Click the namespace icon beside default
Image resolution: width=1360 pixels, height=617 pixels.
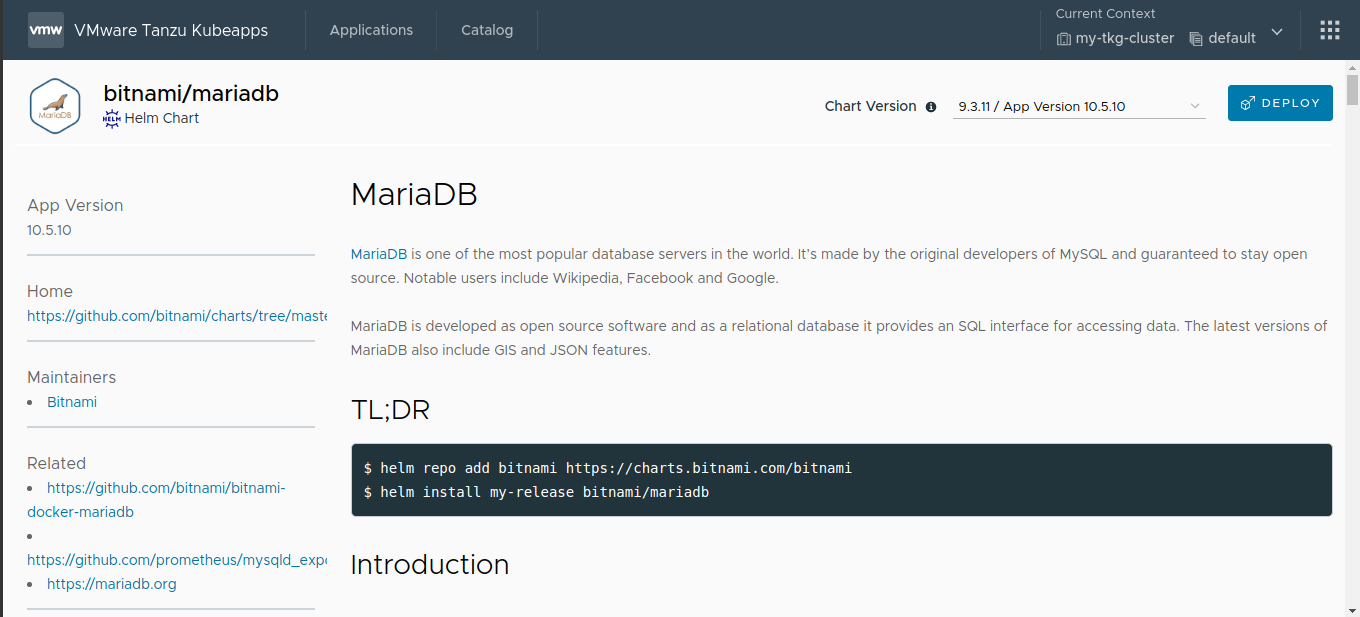pyautogui.click(x=1196, y=38)
